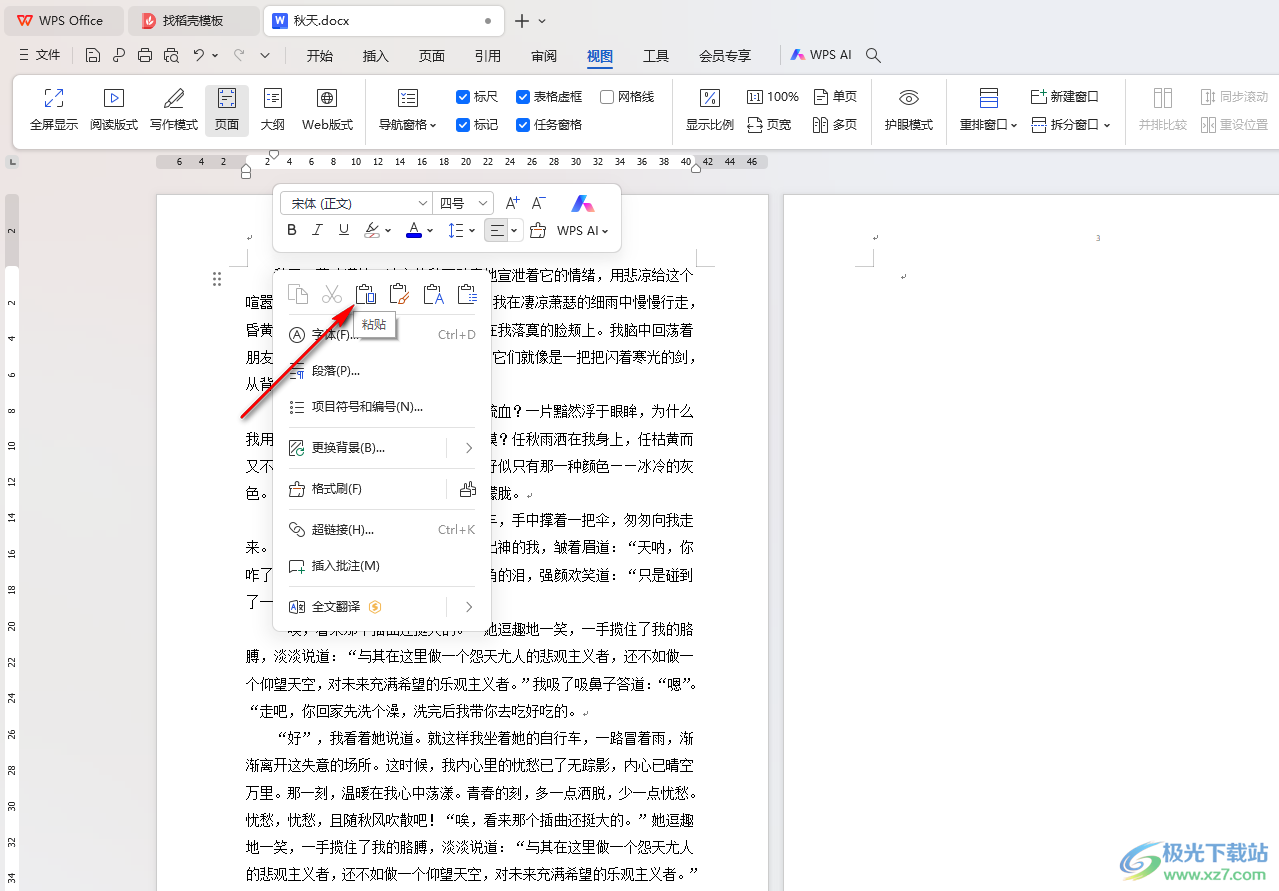Image resolution: width=1279 pixels, height=891 pixels.
Task: Click the Bold icon in mini toolbar
Action: coord(292,230)
